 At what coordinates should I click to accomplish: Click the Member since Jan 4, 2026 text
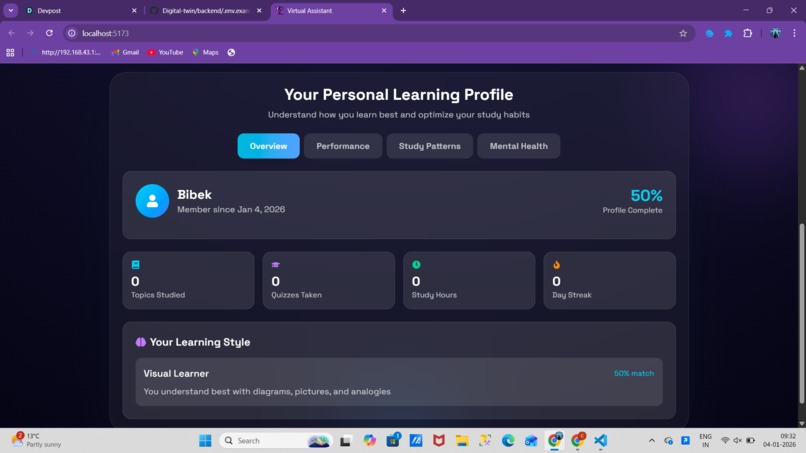[x=231, y=209]
